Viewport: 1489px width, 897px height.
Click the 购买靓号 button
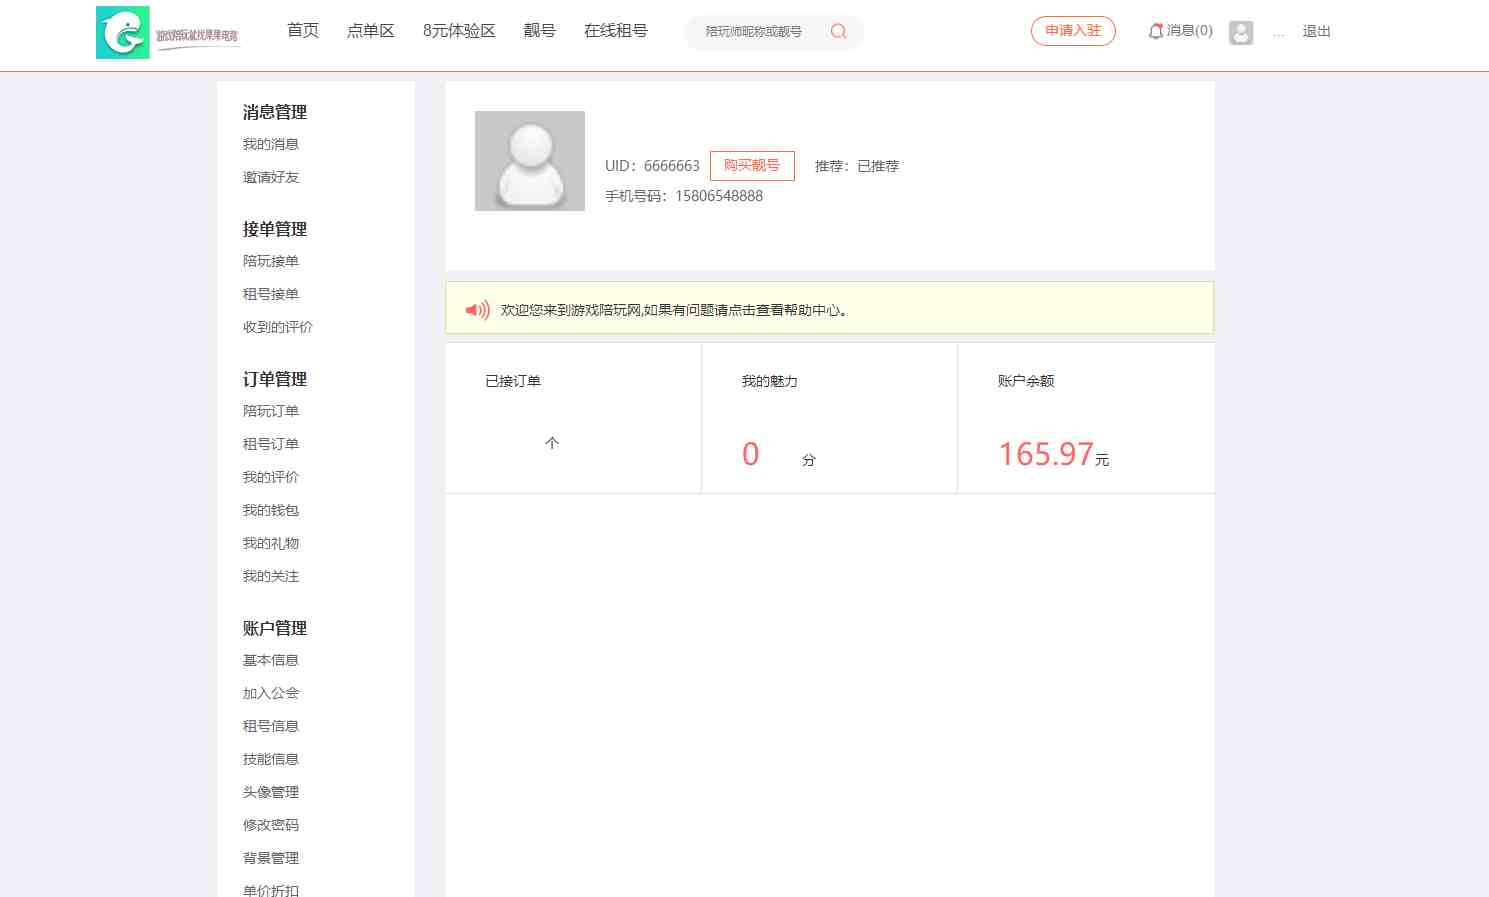[x=752, y=166]
